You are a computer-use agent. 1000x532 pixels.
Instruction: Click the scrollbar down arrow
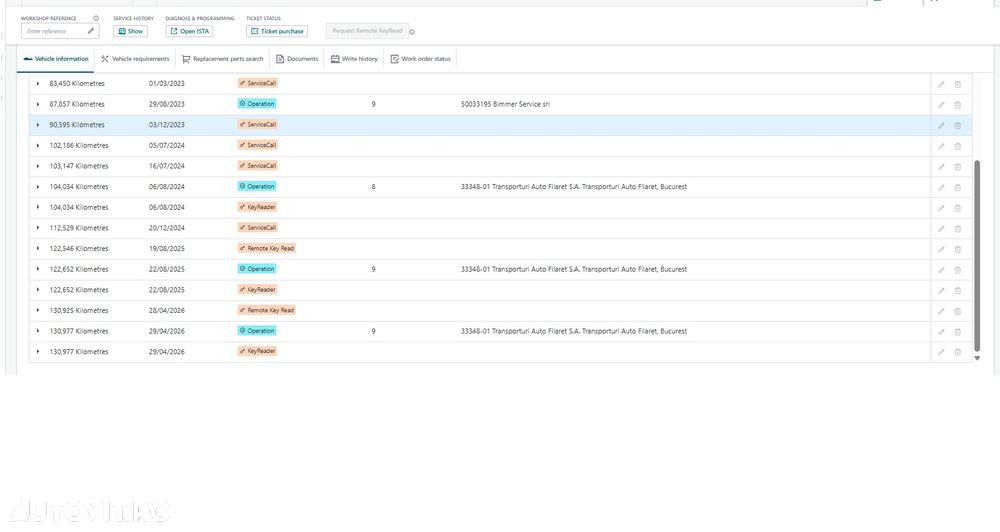coord(976,358)
